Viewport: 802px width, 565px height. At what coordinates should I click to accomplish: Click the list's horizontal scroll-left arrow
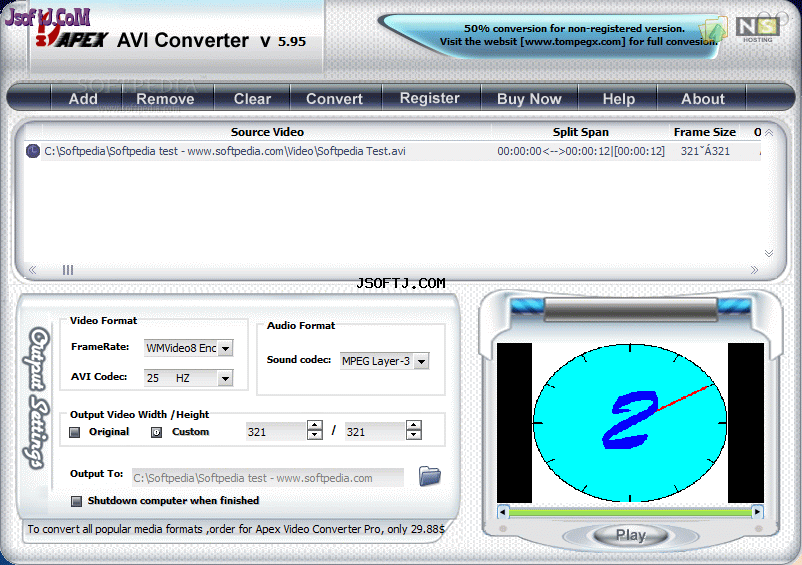pyautogui.click(x=32, y=270)
